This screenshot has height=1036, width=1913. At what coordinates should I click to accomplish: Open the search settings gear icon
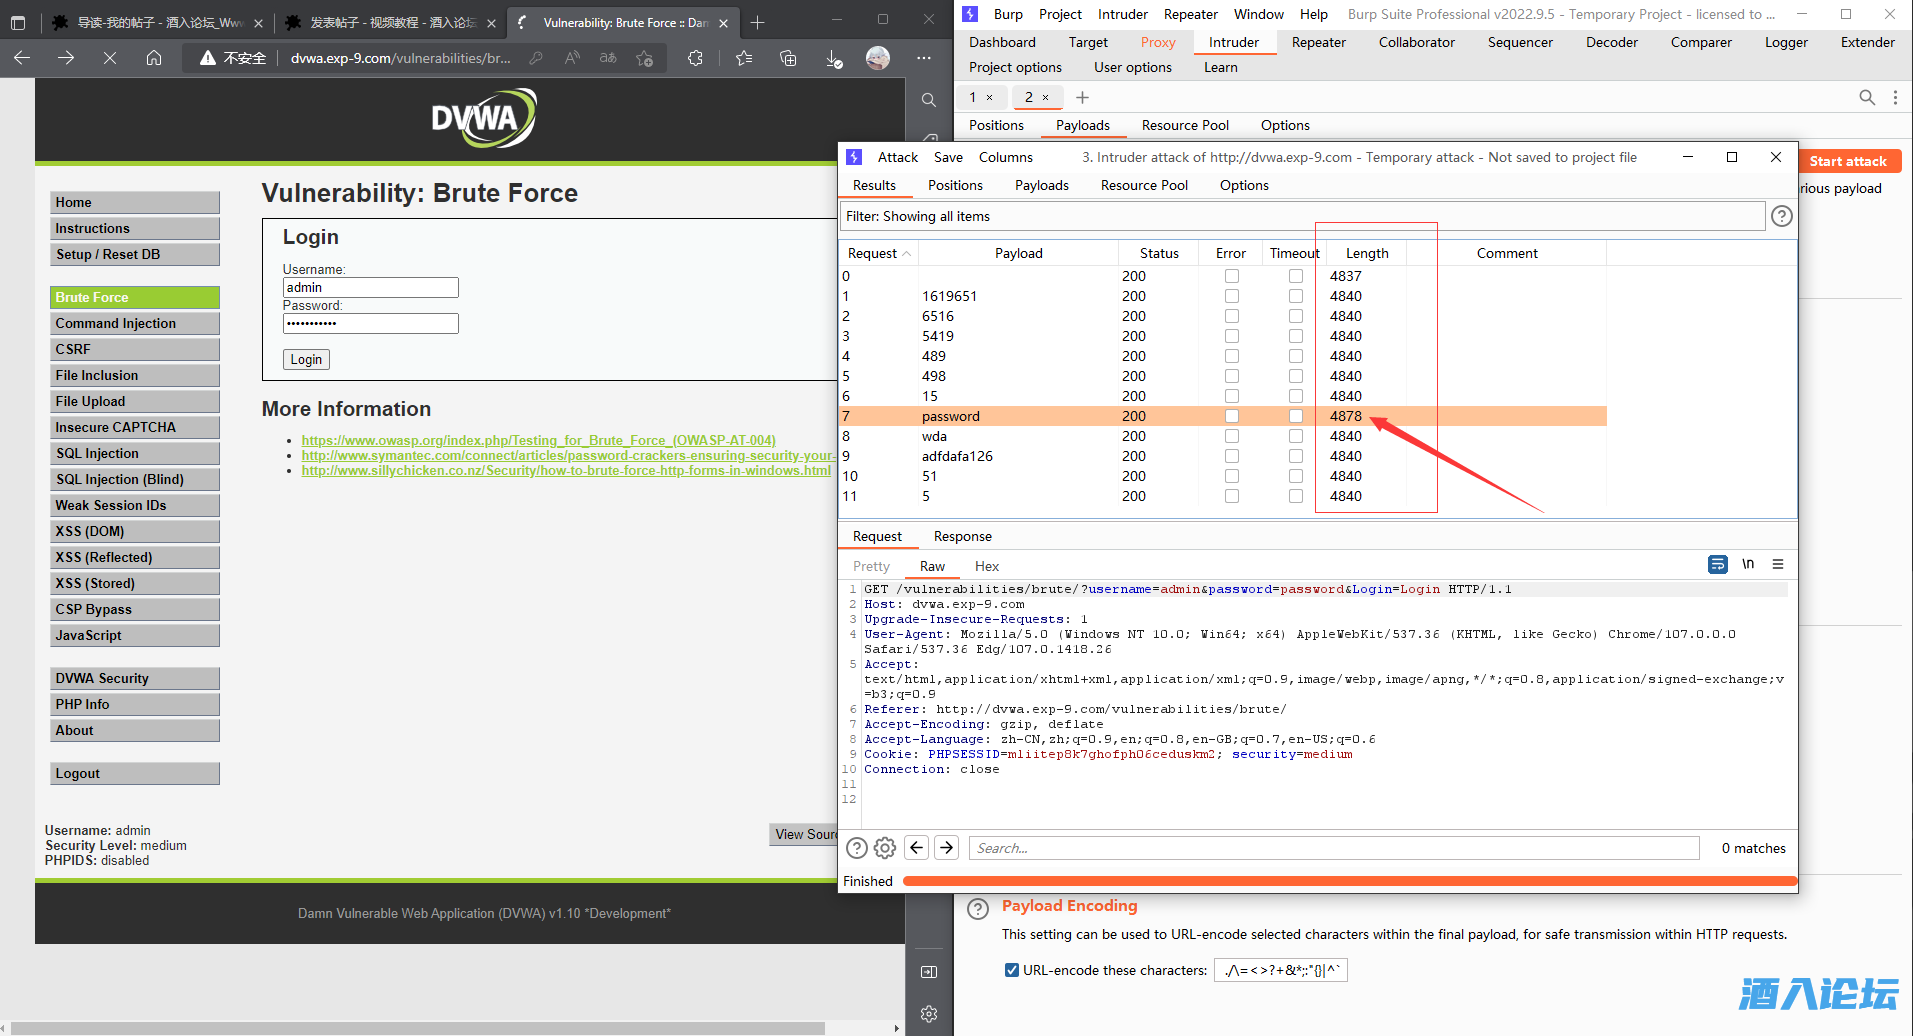click(x=885, y=848)
